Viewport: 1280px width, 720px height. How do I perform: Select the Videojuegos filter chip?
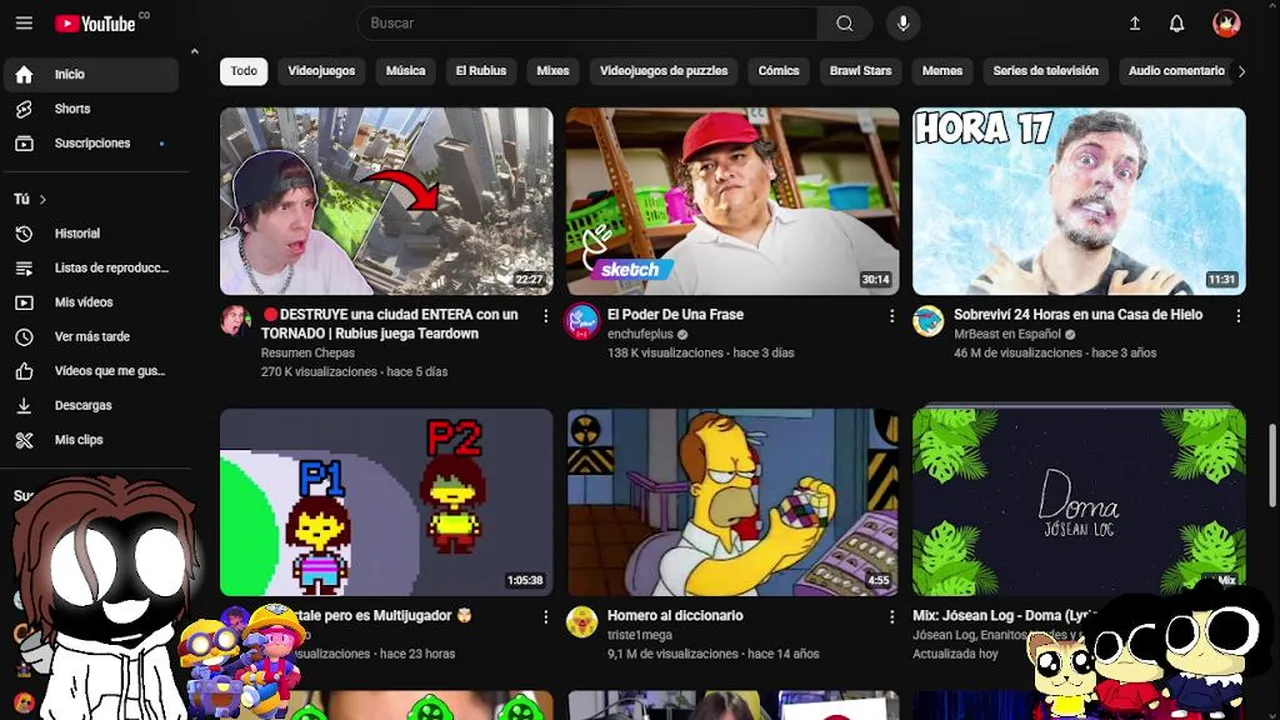[x=322, y=71]
